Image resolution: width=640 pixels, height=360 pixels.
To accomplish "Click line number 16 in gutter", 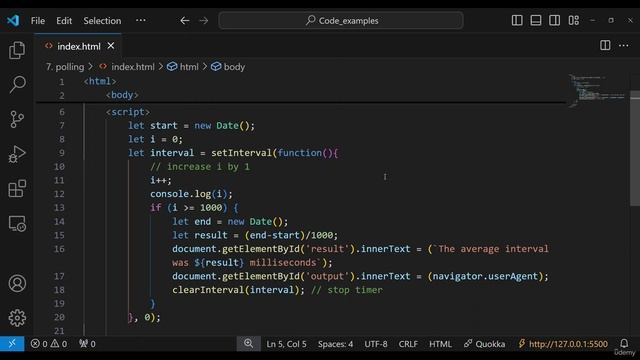I will click(x=59, y=249).
